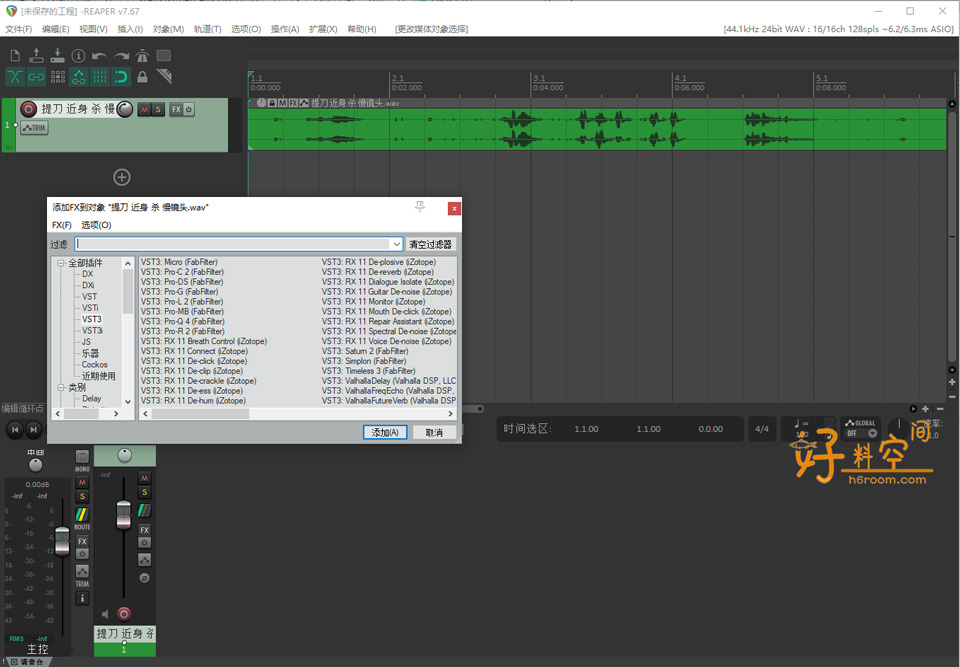Collapse the 全部插件 tree node
This screenshot has height=667, width=960.
[60, 263]
